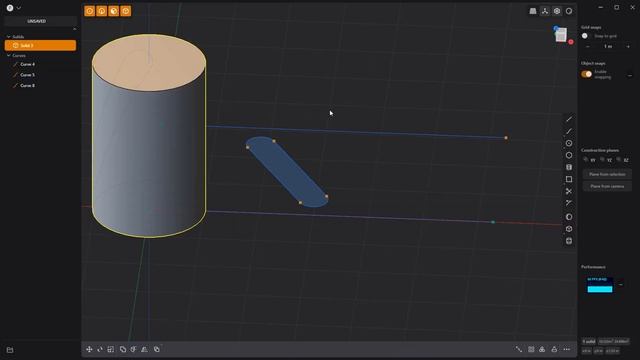Choose the XY construction plane
Image resolution: width=640 pixels, height=360 pixels.
[x=589, y=160]
